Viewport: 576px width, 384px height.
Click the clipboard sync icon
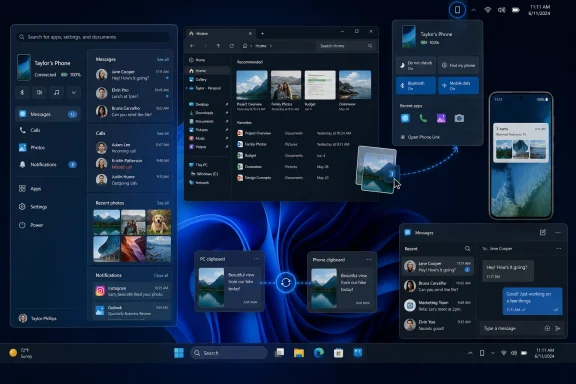click(285, 283)
